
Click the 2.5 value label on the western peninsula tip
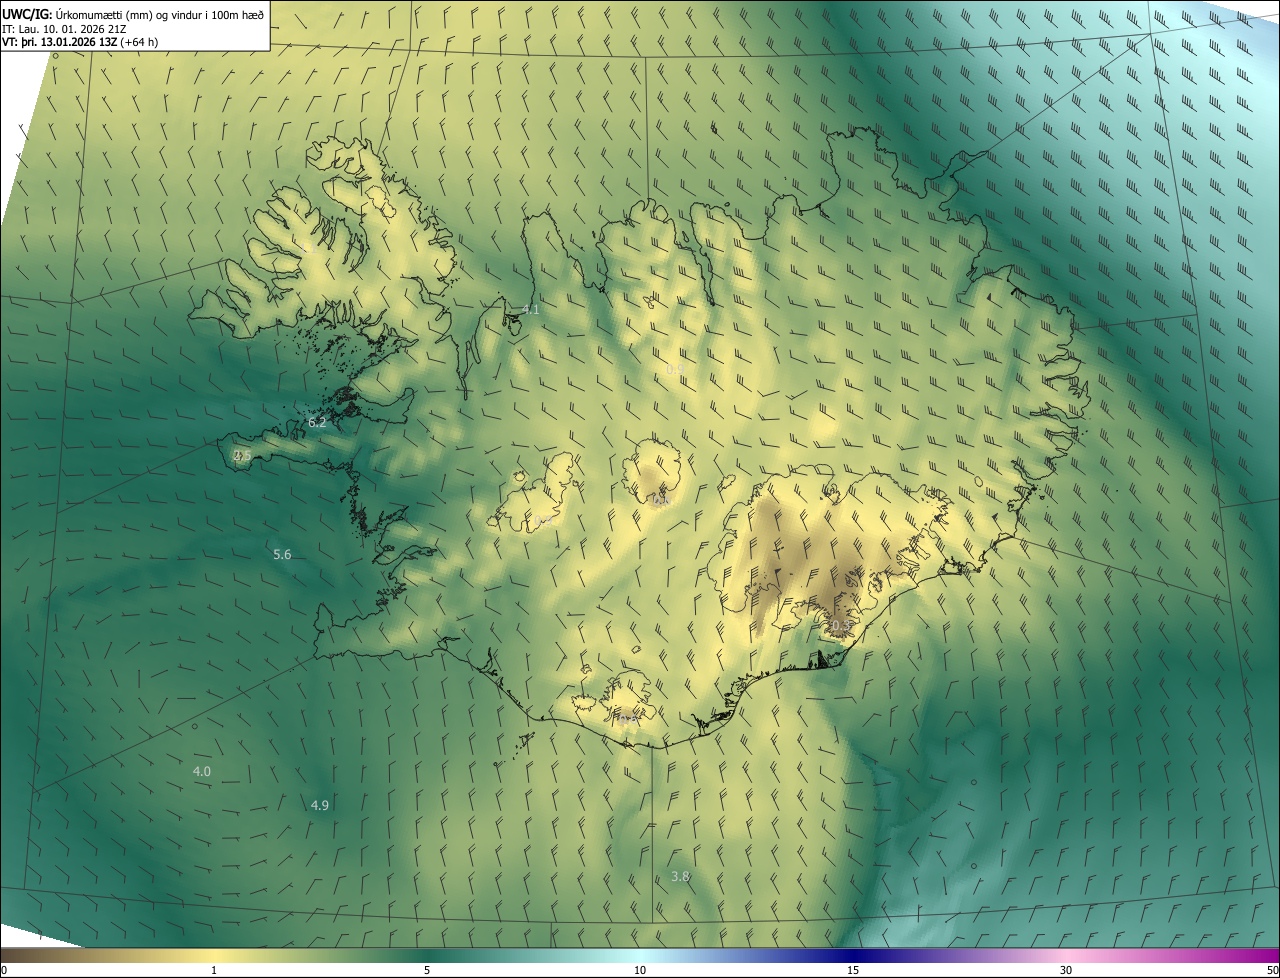[x=242, y=456]
